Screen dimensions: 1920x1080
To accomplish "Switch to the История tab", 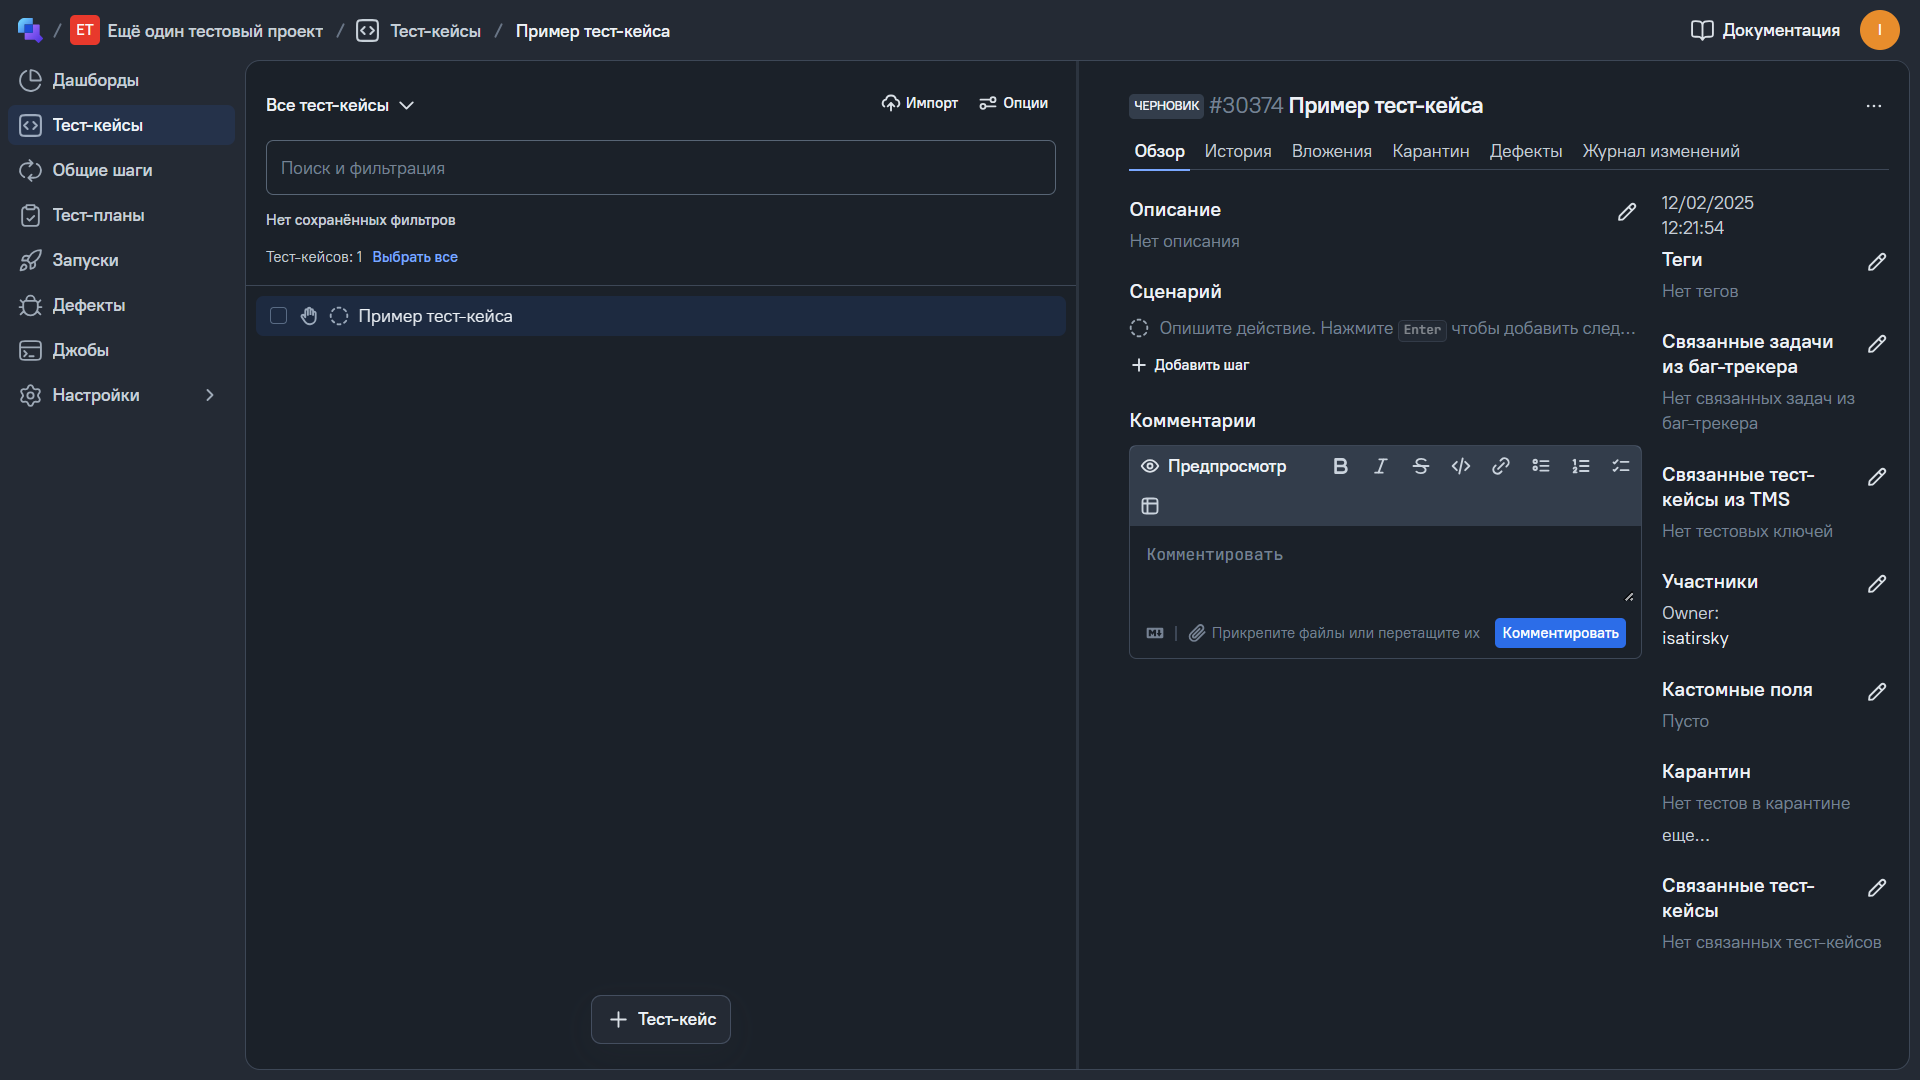I will [x=1237, y=151].
